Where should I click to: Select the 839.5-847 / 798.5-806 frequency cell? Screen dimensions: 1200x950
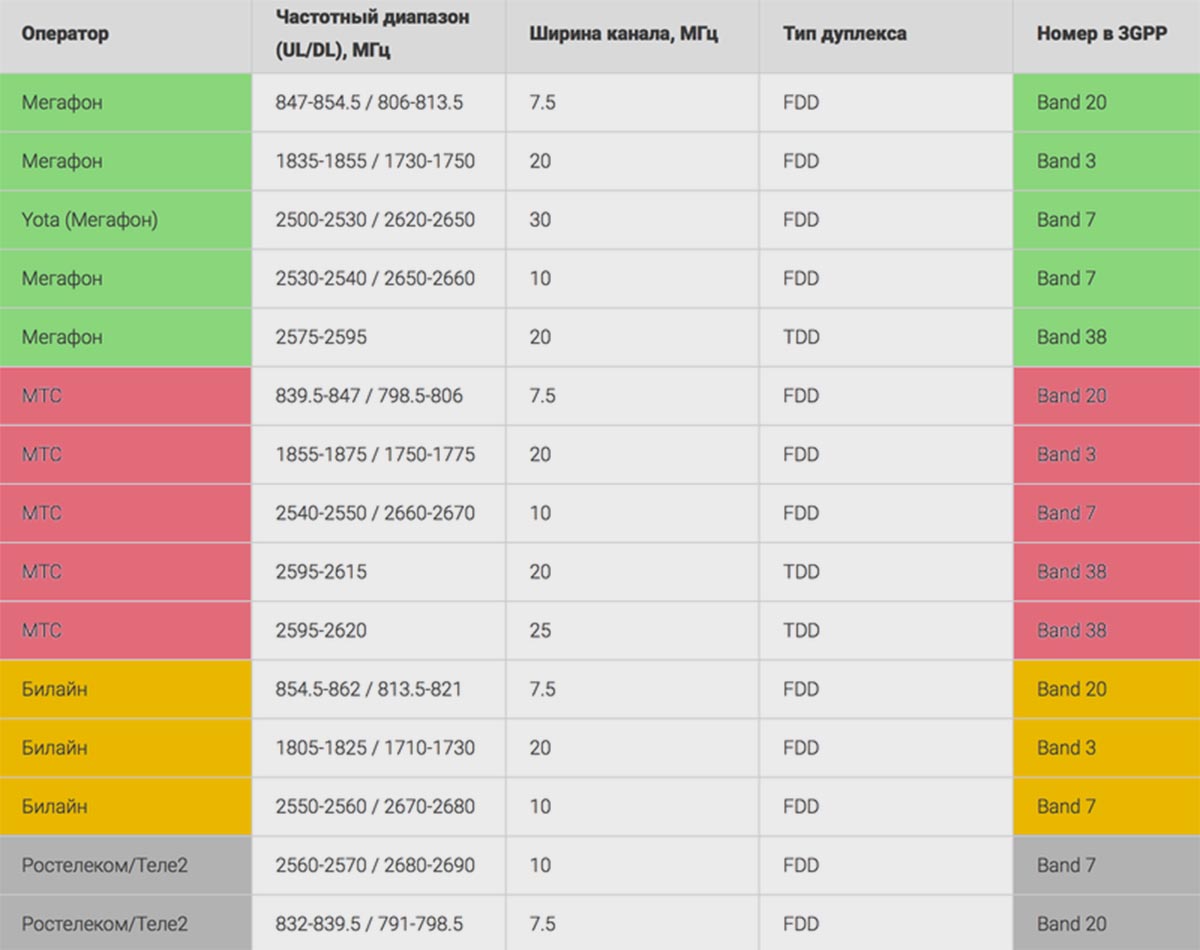[369, 396]
